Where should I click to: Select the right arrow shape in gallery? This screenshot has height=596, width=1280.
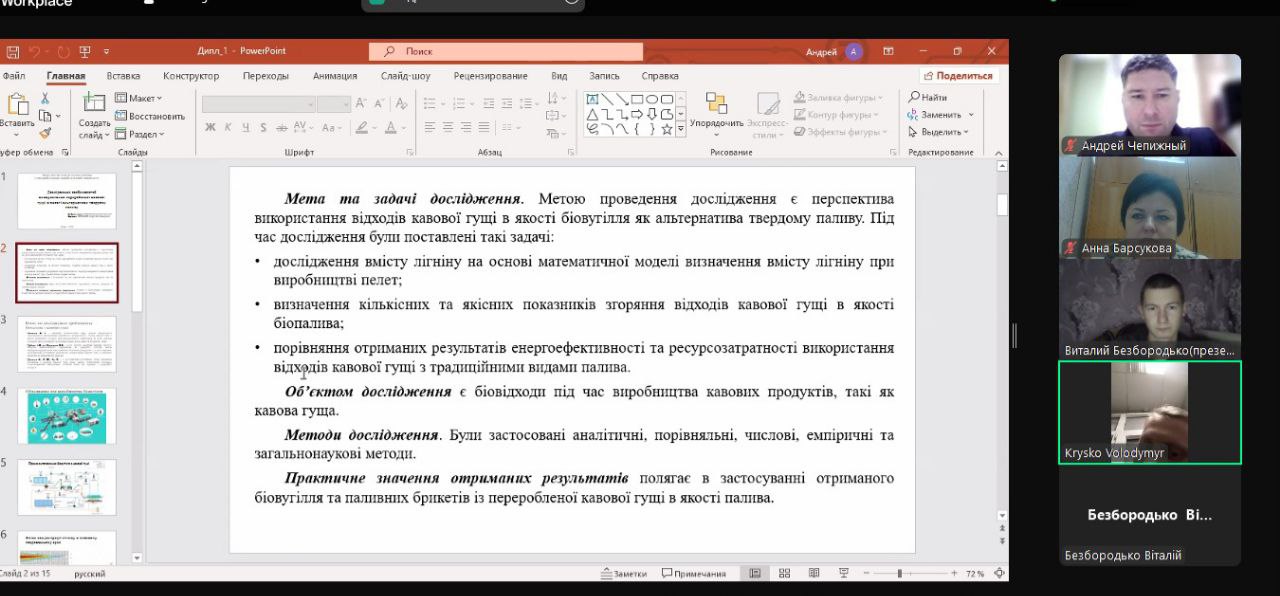(x=637, y=114)
